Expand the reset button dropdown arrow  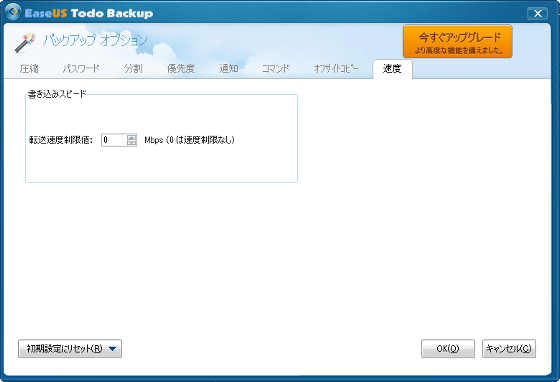(x=112, y=349)
